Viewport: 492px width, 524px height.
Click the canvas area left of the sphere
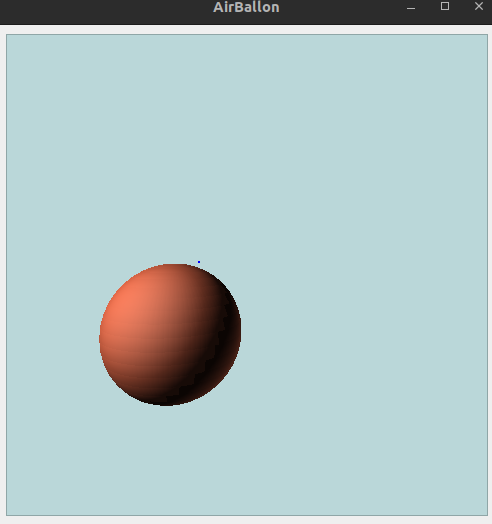pyautogui.click(x=53, y=334)
